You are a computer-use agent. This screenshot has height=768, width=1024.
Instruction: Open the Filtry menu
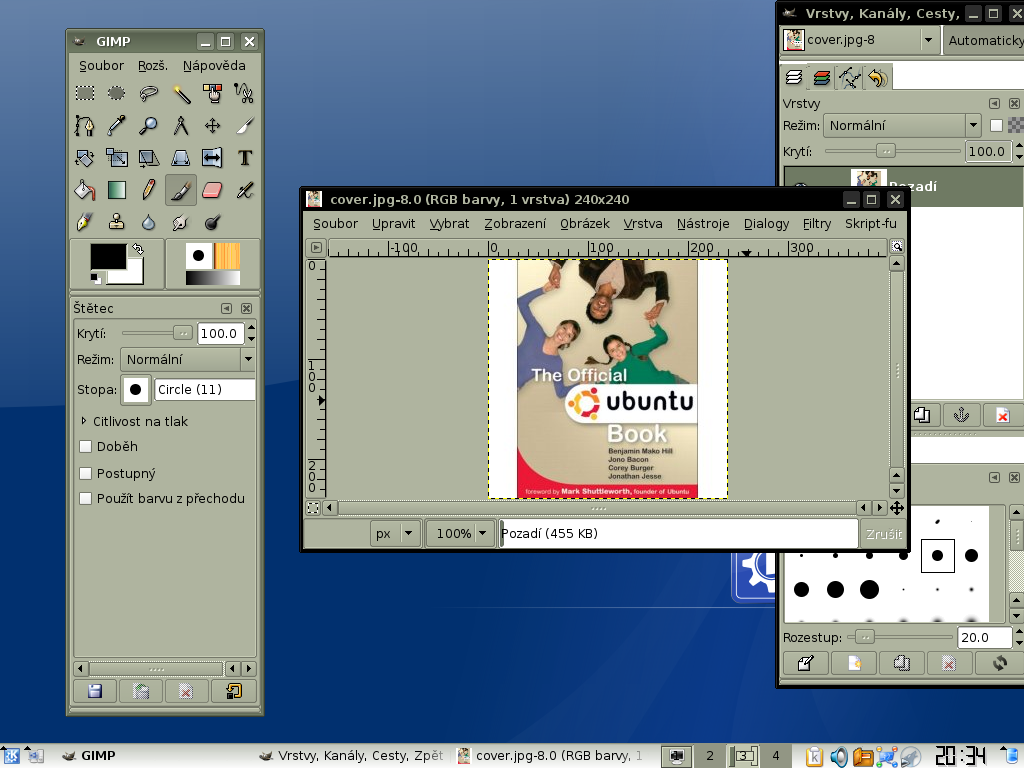816,224
